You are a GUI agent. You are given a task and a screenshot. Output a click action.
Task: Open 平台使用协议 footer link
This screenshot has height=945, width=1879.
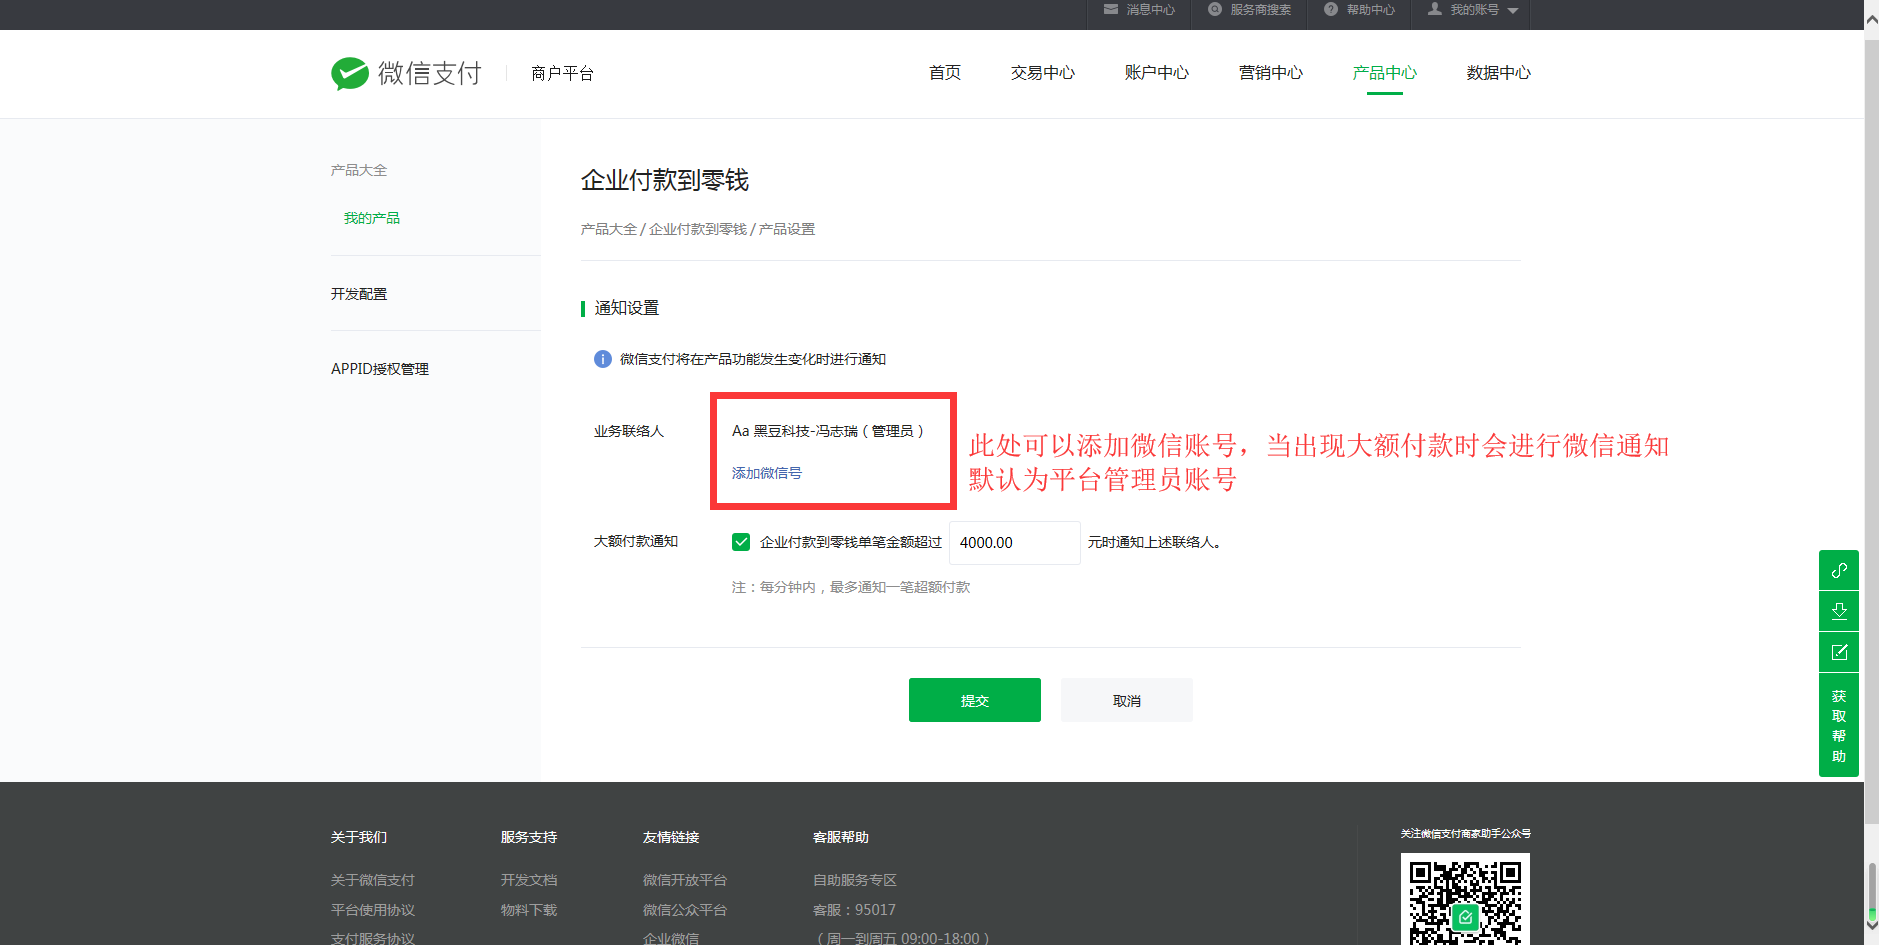[x=373, y=910]
